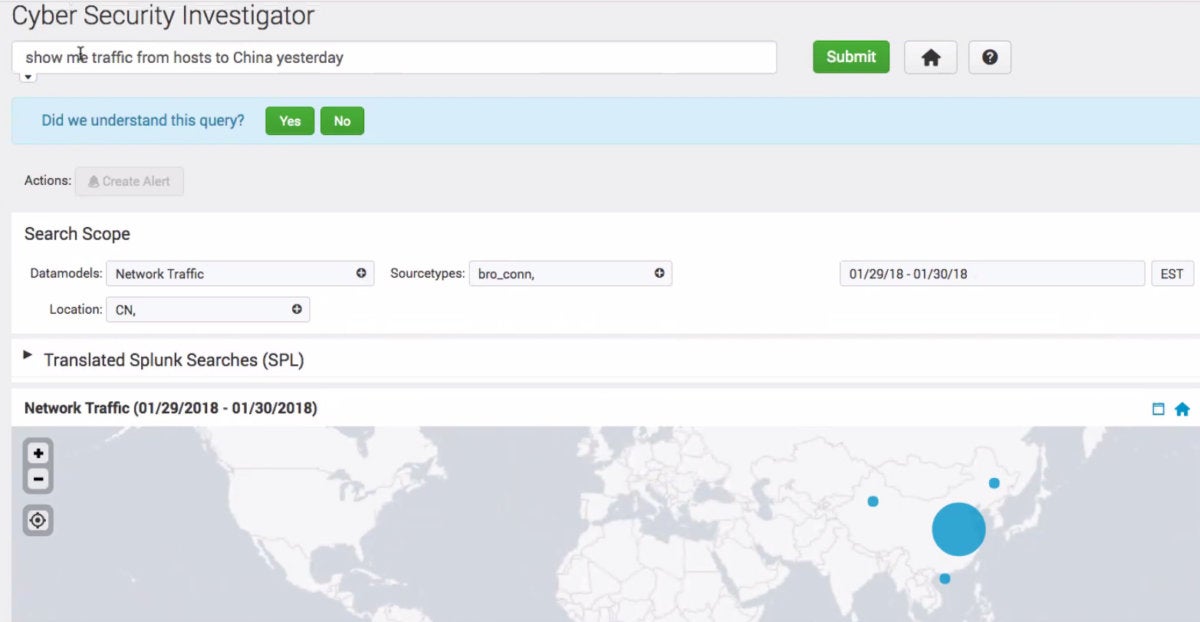This screenshot has width=1200, height=622.
Task: Reject query understanding with No
Action: click(x=342, y=121)
